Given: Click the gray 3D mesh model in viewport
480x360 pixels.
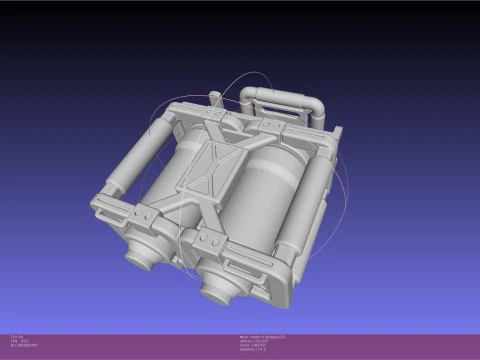Looking at the screenshot, I should pos(216,197).
